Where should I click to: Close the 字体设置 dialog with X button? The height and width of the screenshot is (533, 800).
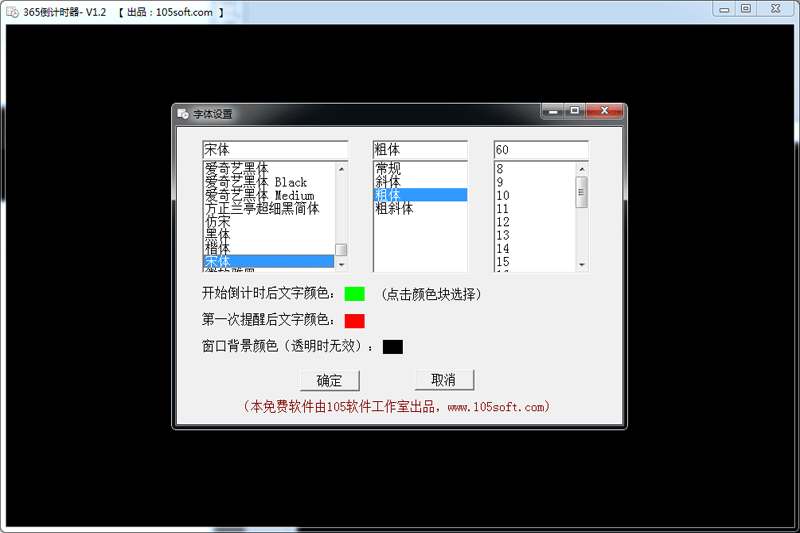603,111
